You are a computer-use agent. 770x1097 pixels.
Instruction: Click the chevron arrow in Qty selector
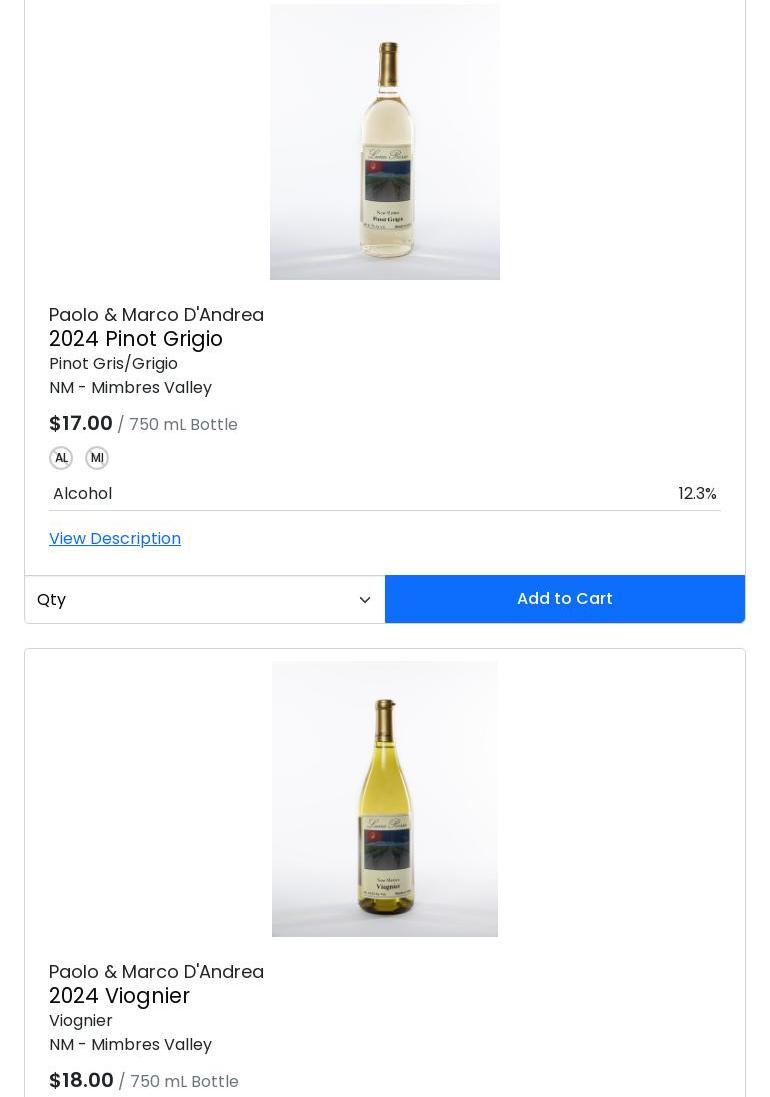364,600
